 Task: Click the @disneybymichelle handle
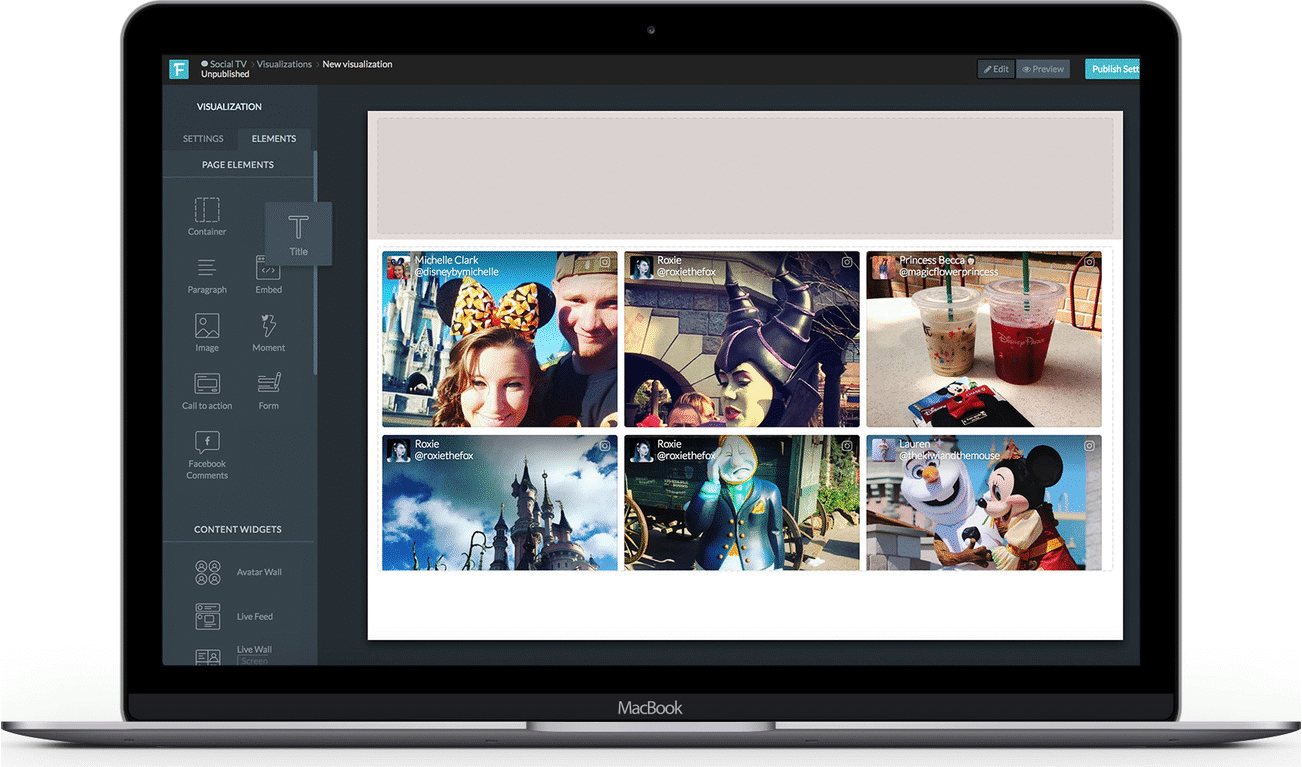pyautogui.click(x=457, y=272)
